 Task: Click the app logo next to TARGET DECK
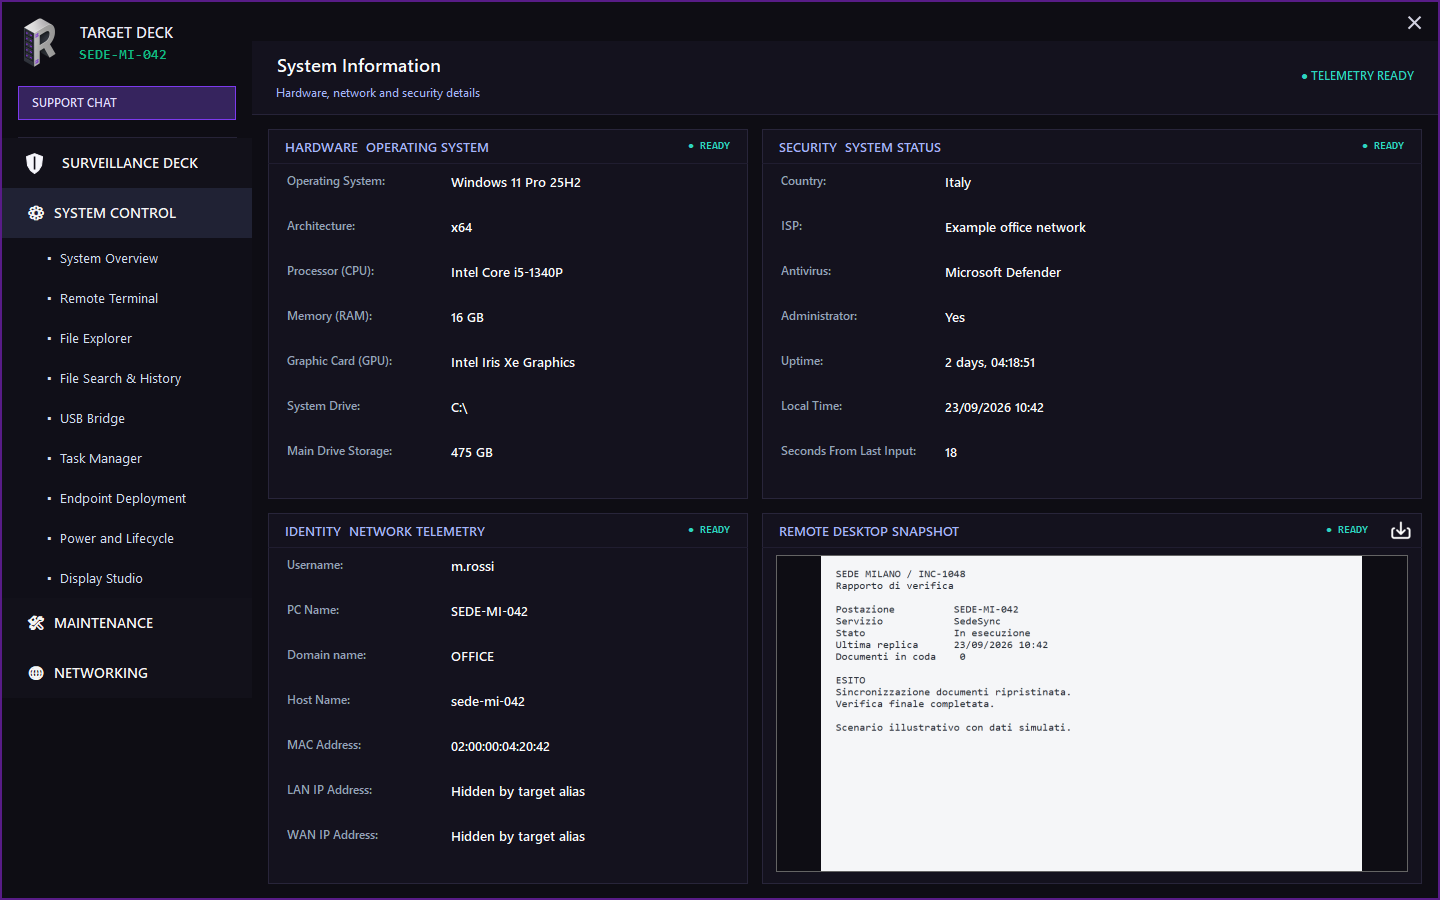pos(40,43)
